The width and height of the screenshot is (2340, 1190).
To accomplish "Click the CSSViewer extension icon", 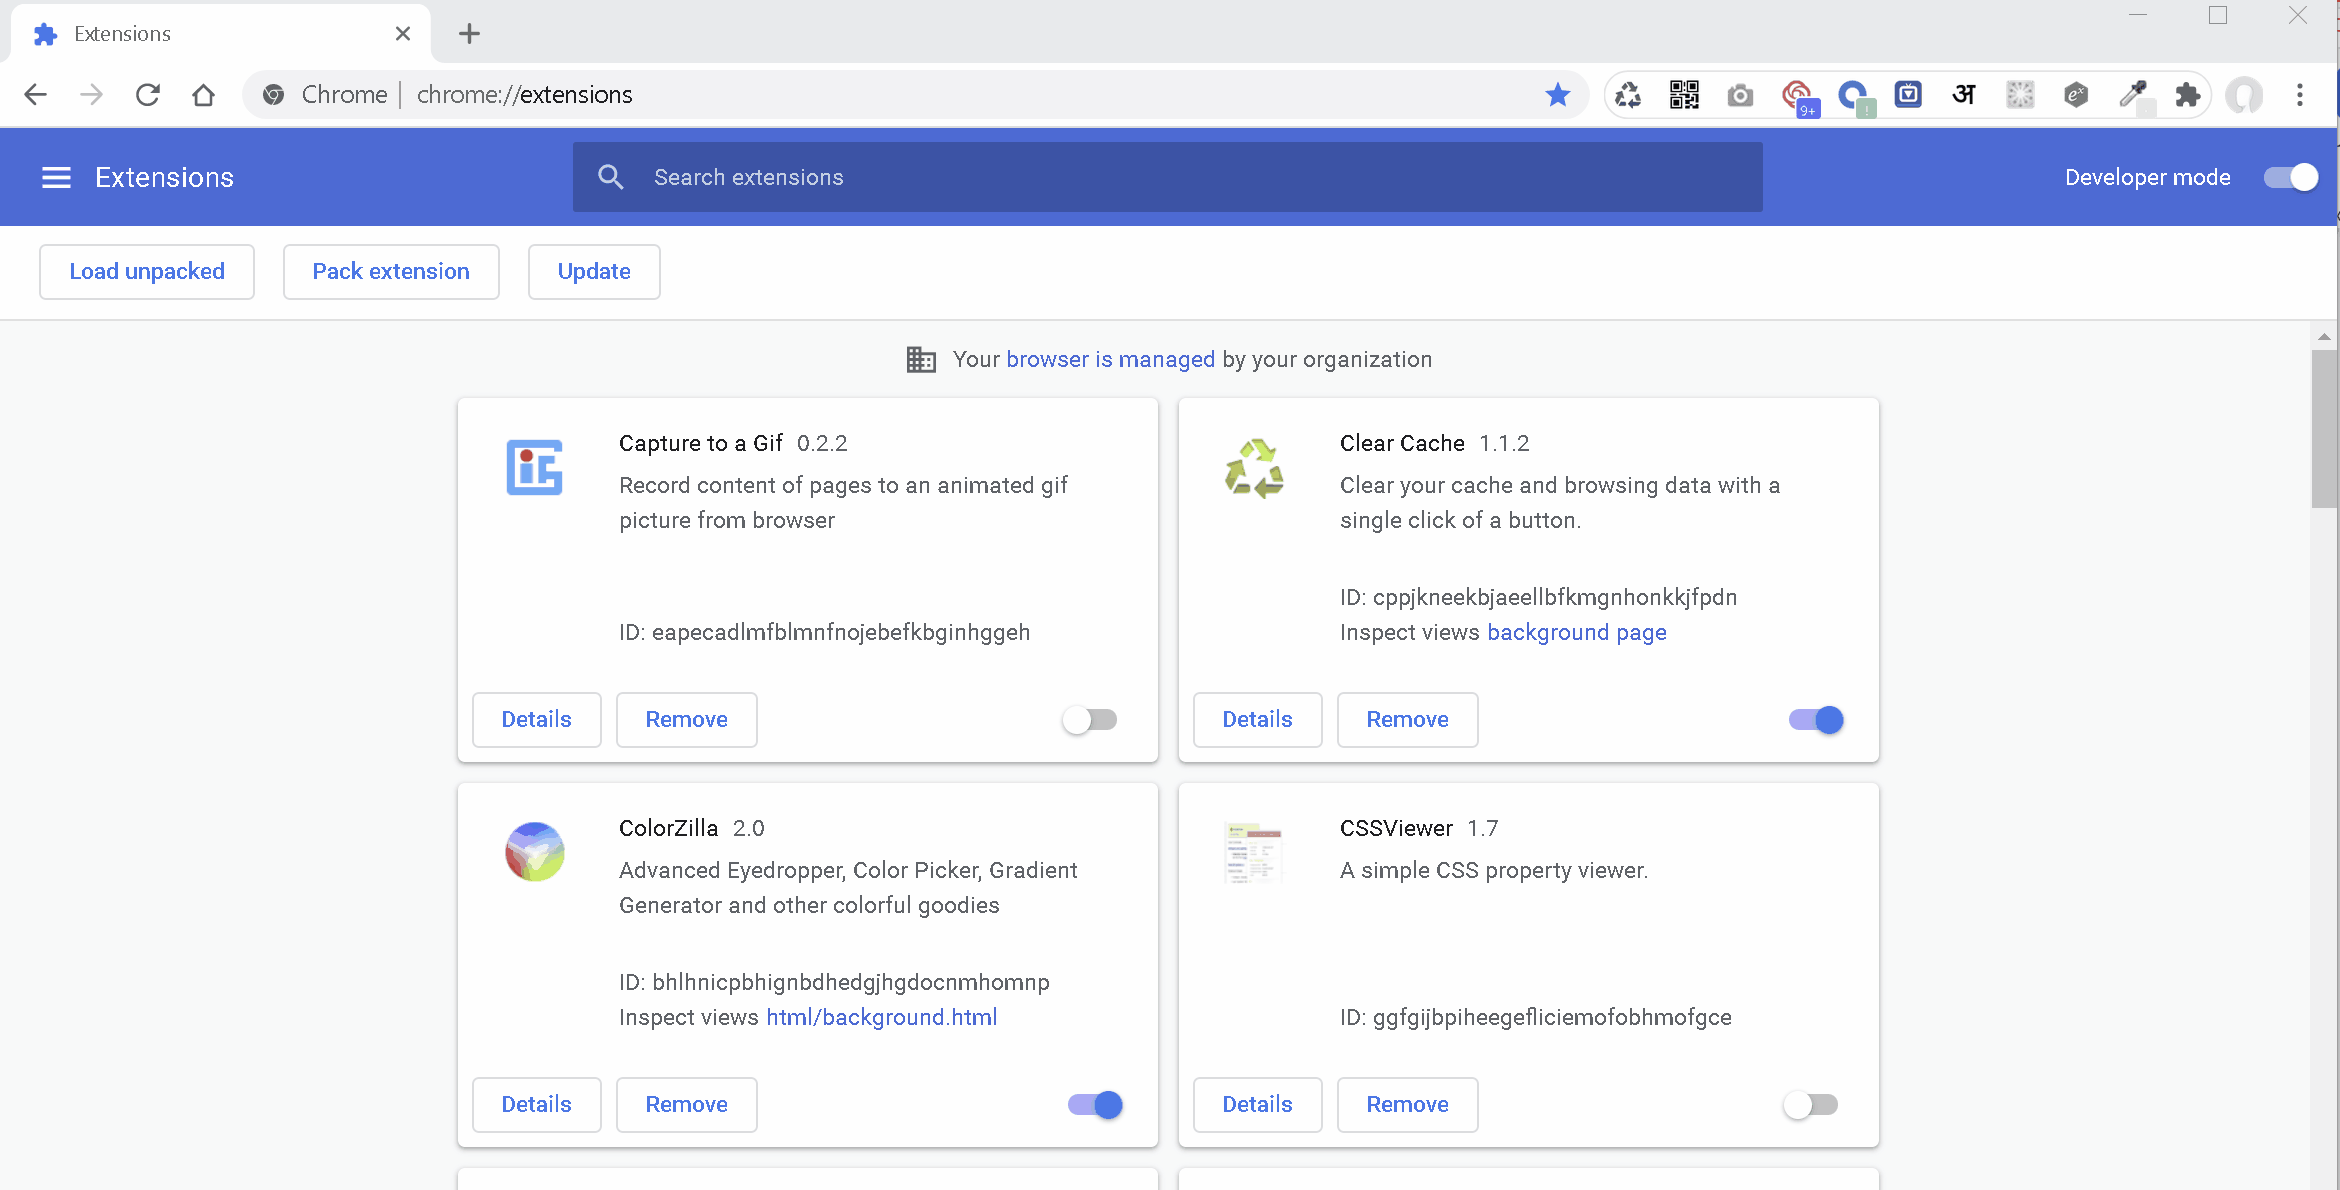I will pos(1255,852).
